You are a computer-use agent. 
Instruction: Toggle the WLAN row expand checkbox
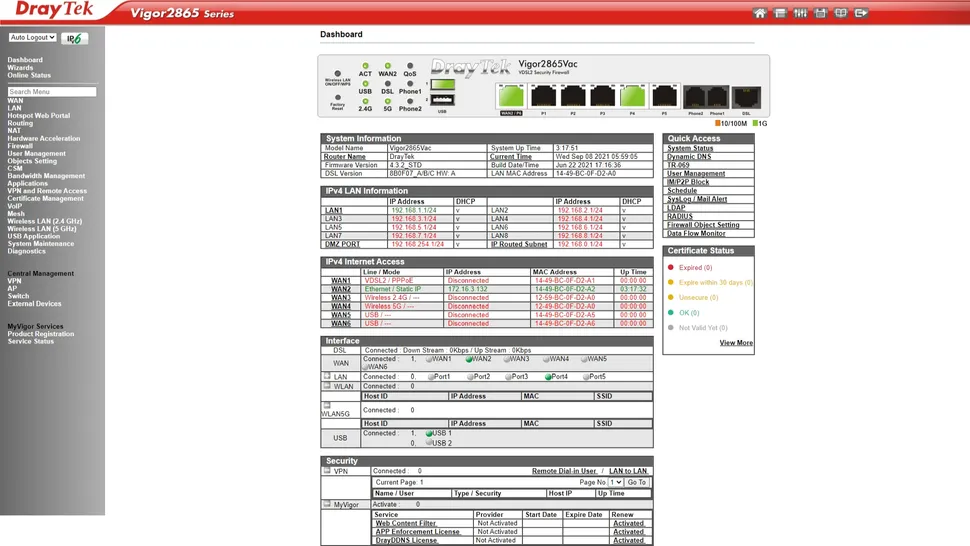pos(327,385)
